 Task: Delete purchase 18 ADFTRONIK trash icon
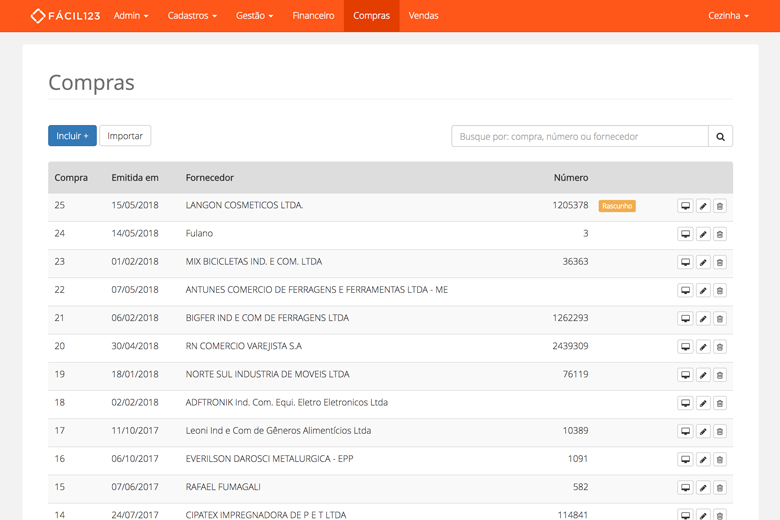point(720,403)
